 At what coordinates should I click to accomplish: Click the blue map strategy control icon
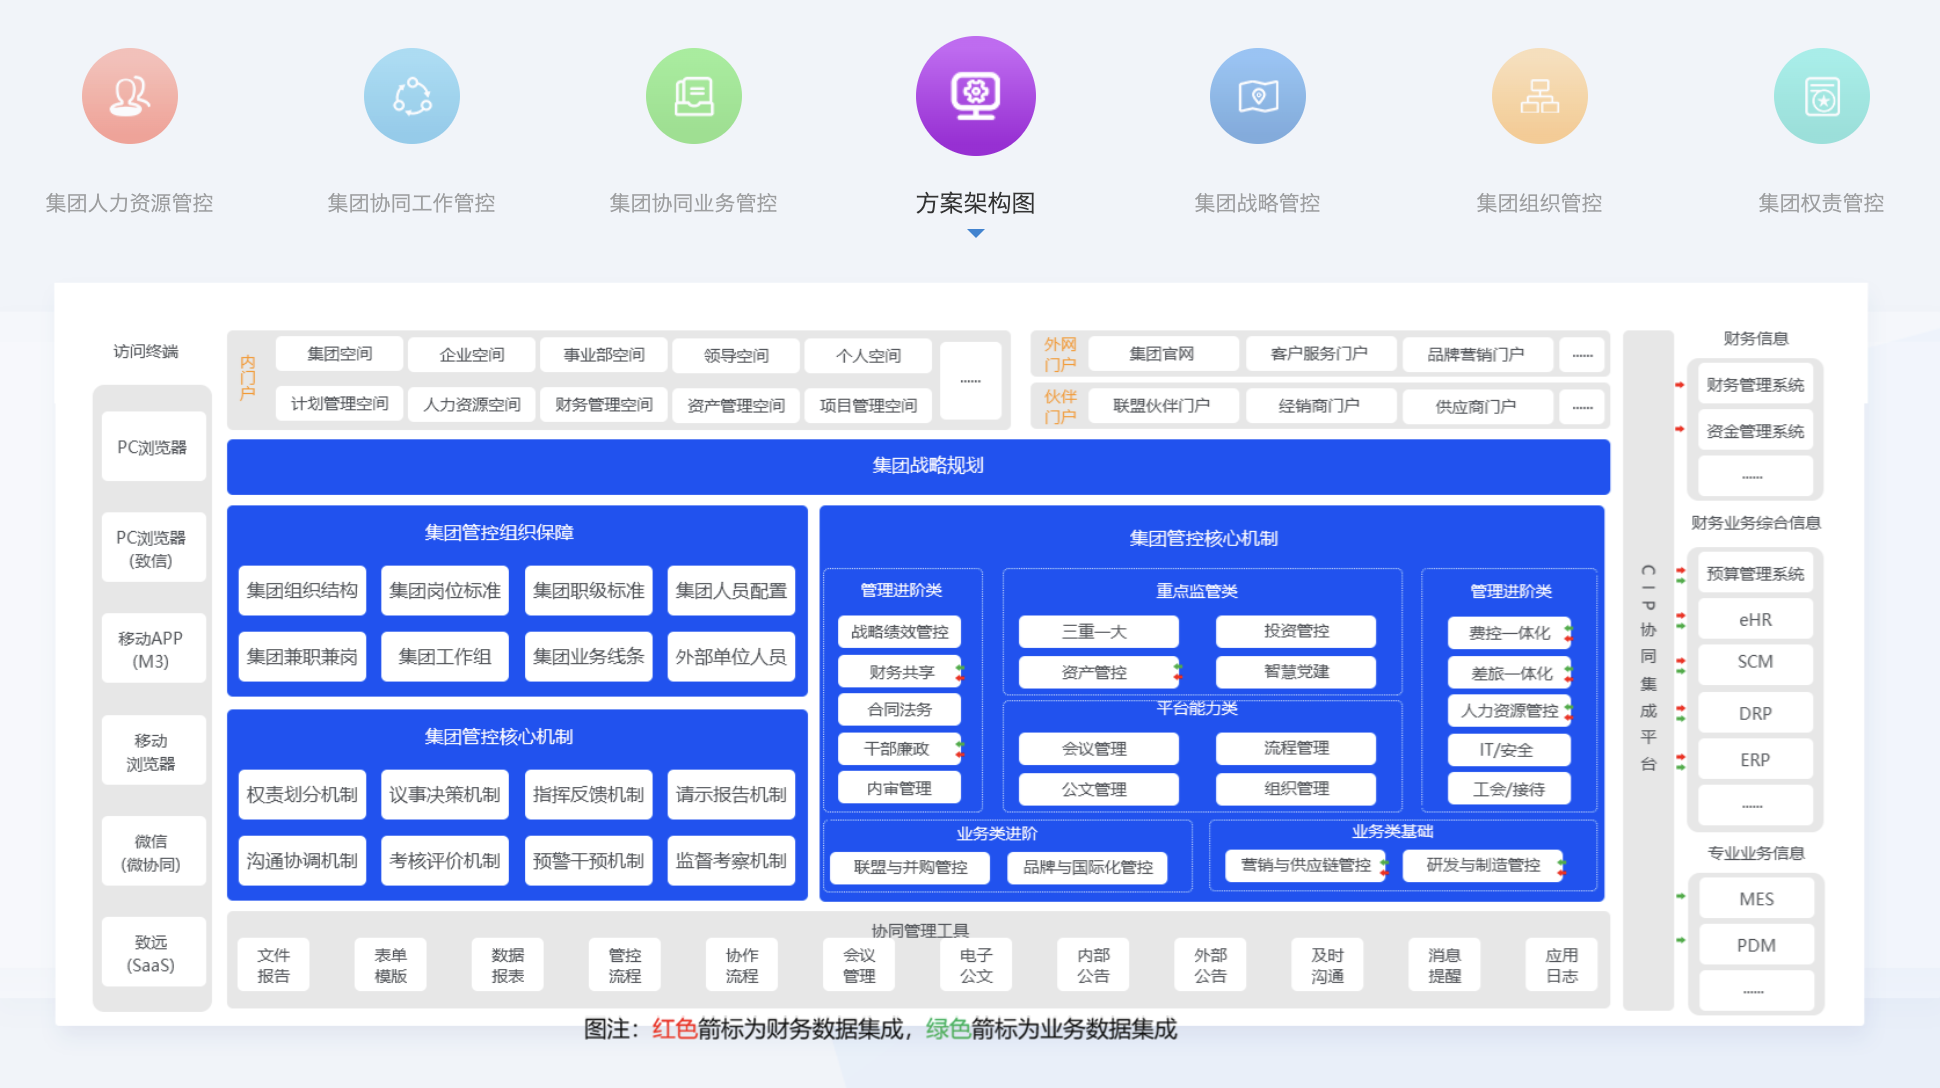1258,96
